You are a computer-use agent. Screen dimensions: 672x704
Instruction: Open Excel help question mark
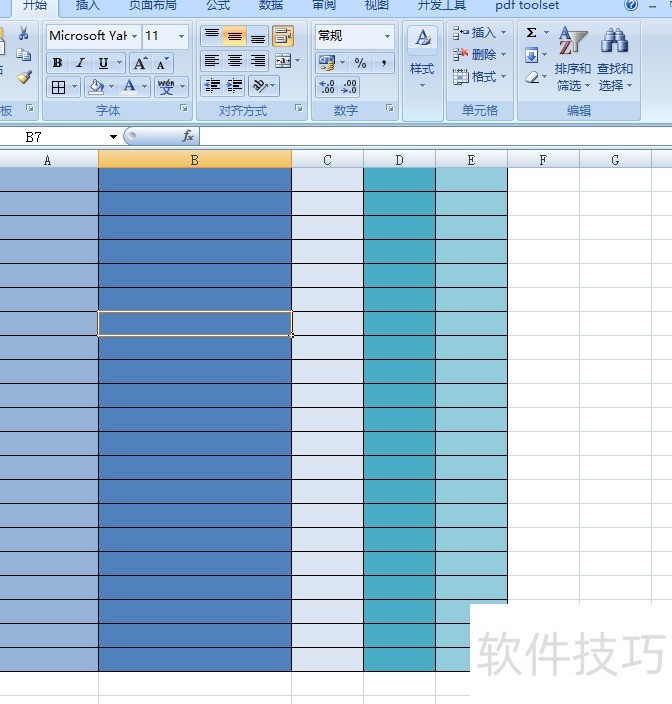[631, 5]
